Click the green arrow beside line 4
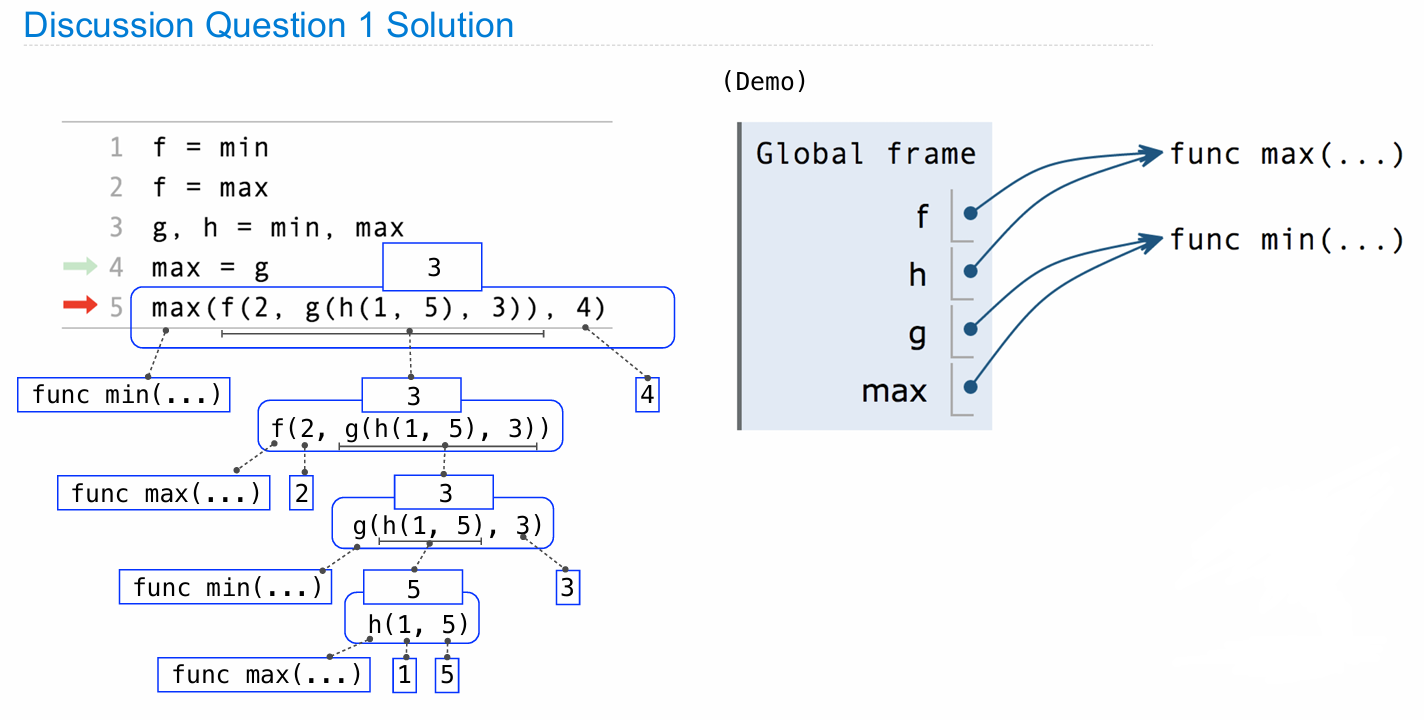Screen dimensions: 1424x720 (x=80, y=266)
